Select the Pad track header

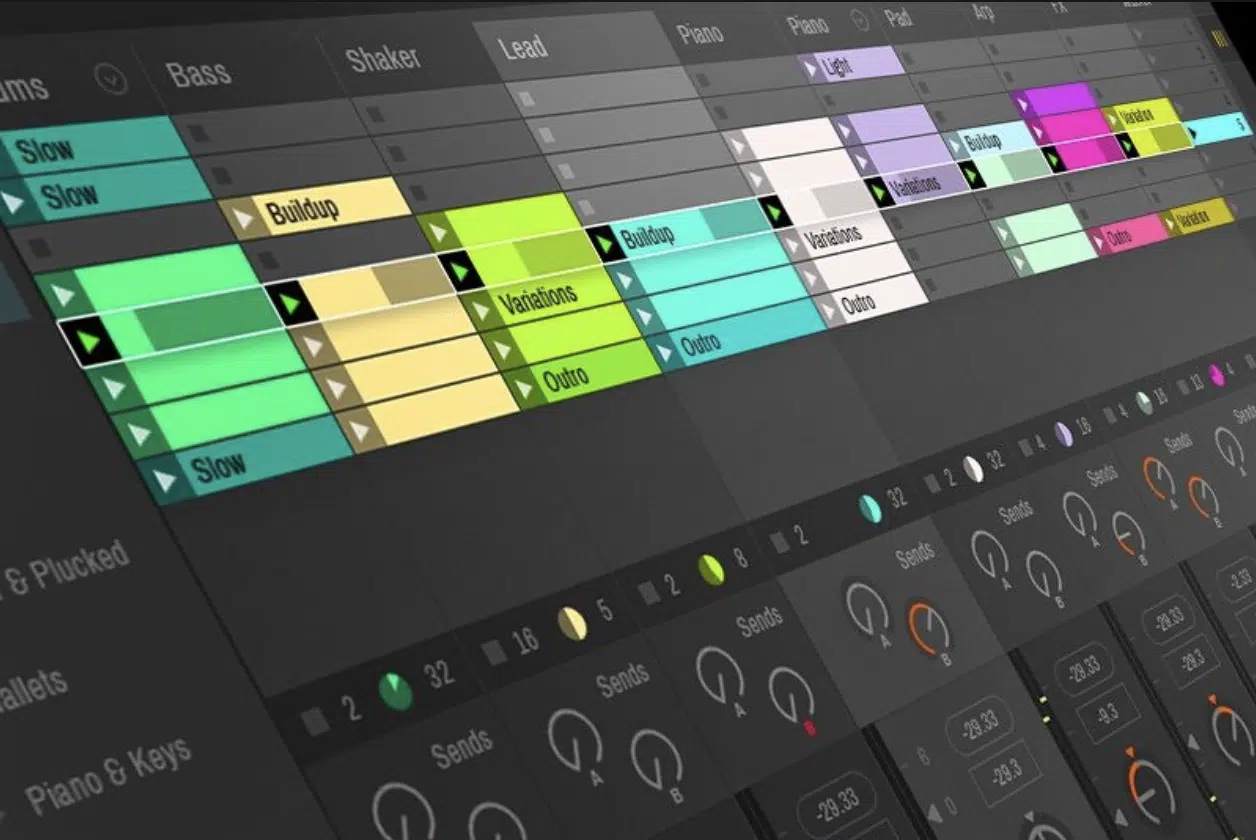click(898, 17)
